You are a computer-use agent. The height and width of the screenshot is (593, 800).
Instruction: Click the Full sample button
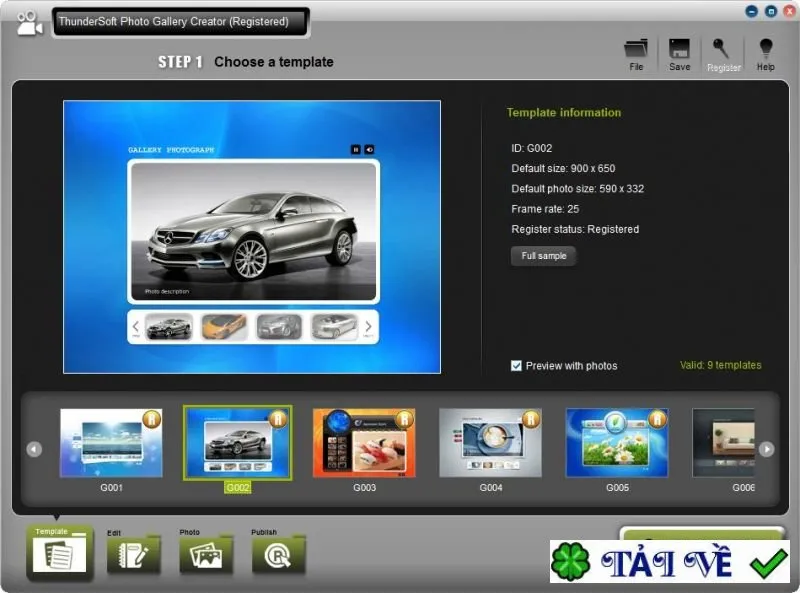[x=543, y=256]
